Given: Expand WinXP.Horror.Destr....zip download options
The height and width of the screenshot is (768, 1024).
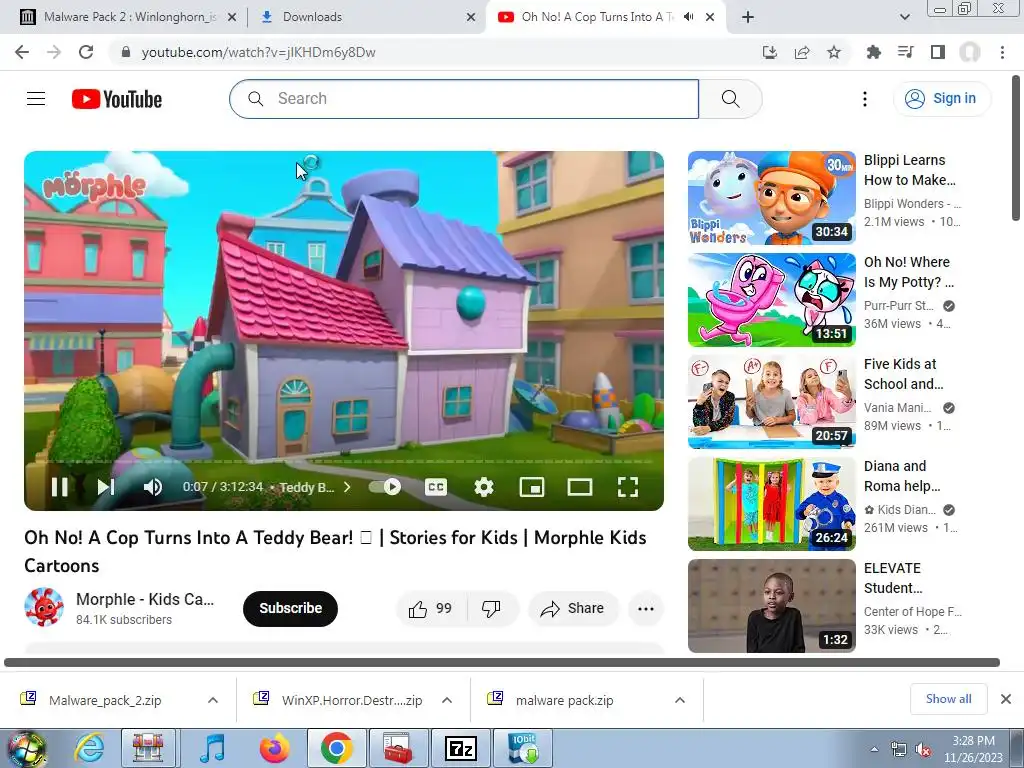Looking at the screenshot, I should [447, 700].
